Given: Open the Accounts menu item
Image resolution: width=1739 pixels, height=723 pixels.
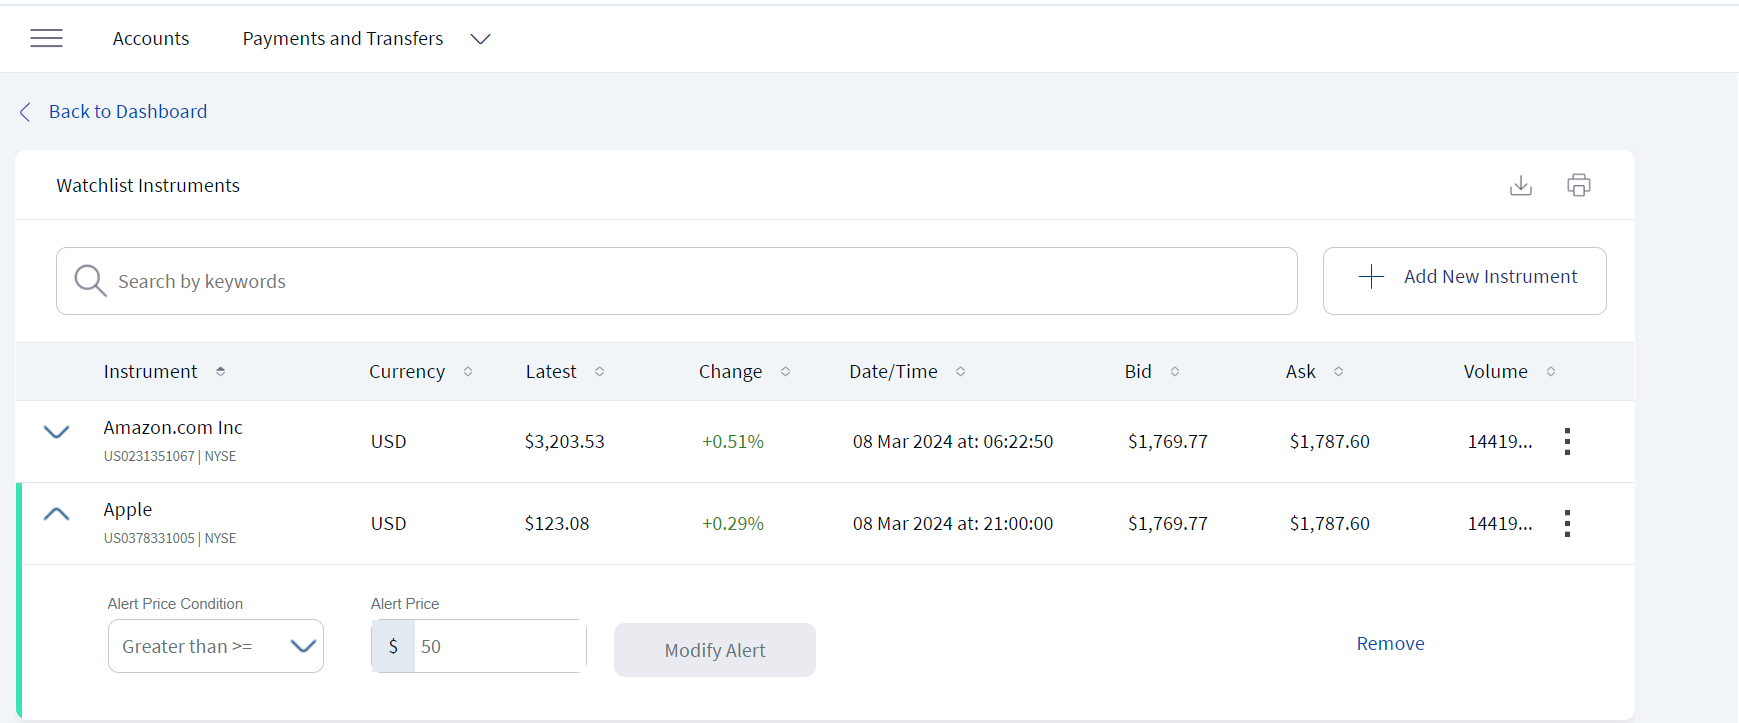Looking at the screenshot, I should pyautogui.click(x=151, y=38).
